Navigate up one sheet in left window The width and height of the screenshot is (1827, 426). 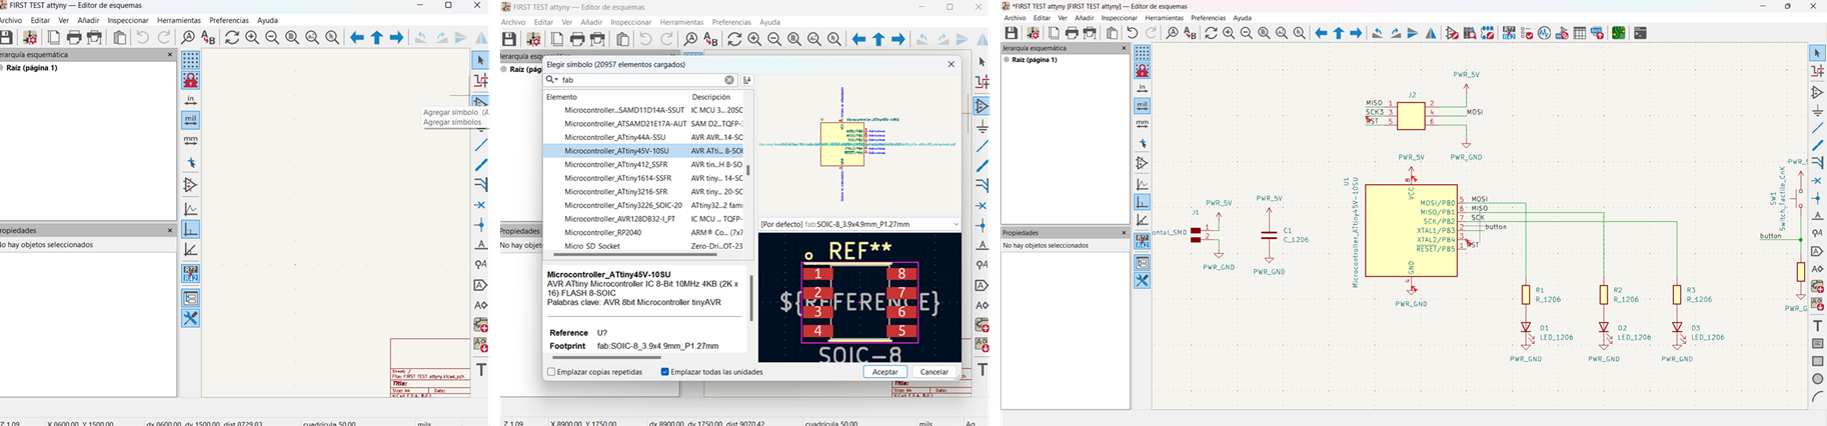pyautogui.click(x=377, y=38)
